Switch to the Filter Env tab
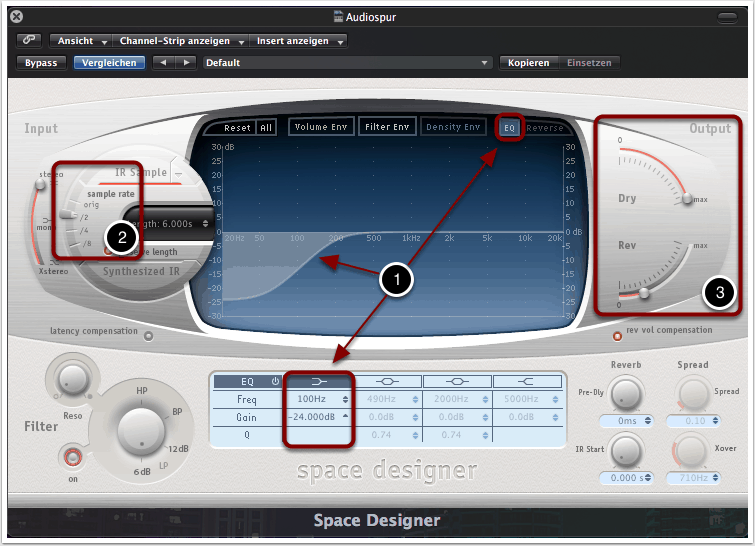This screenshot has width=755, height=546. pyautogui.click(x=387, y=127)
